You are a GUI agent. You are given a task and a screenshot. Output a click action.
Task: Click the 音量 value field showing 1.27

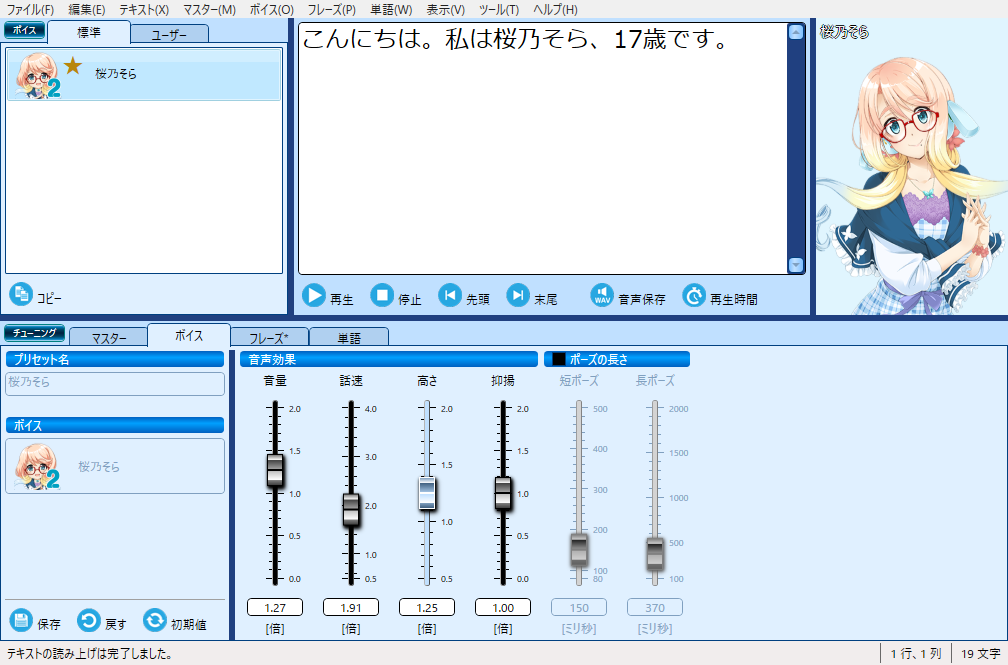coord(275,607)
